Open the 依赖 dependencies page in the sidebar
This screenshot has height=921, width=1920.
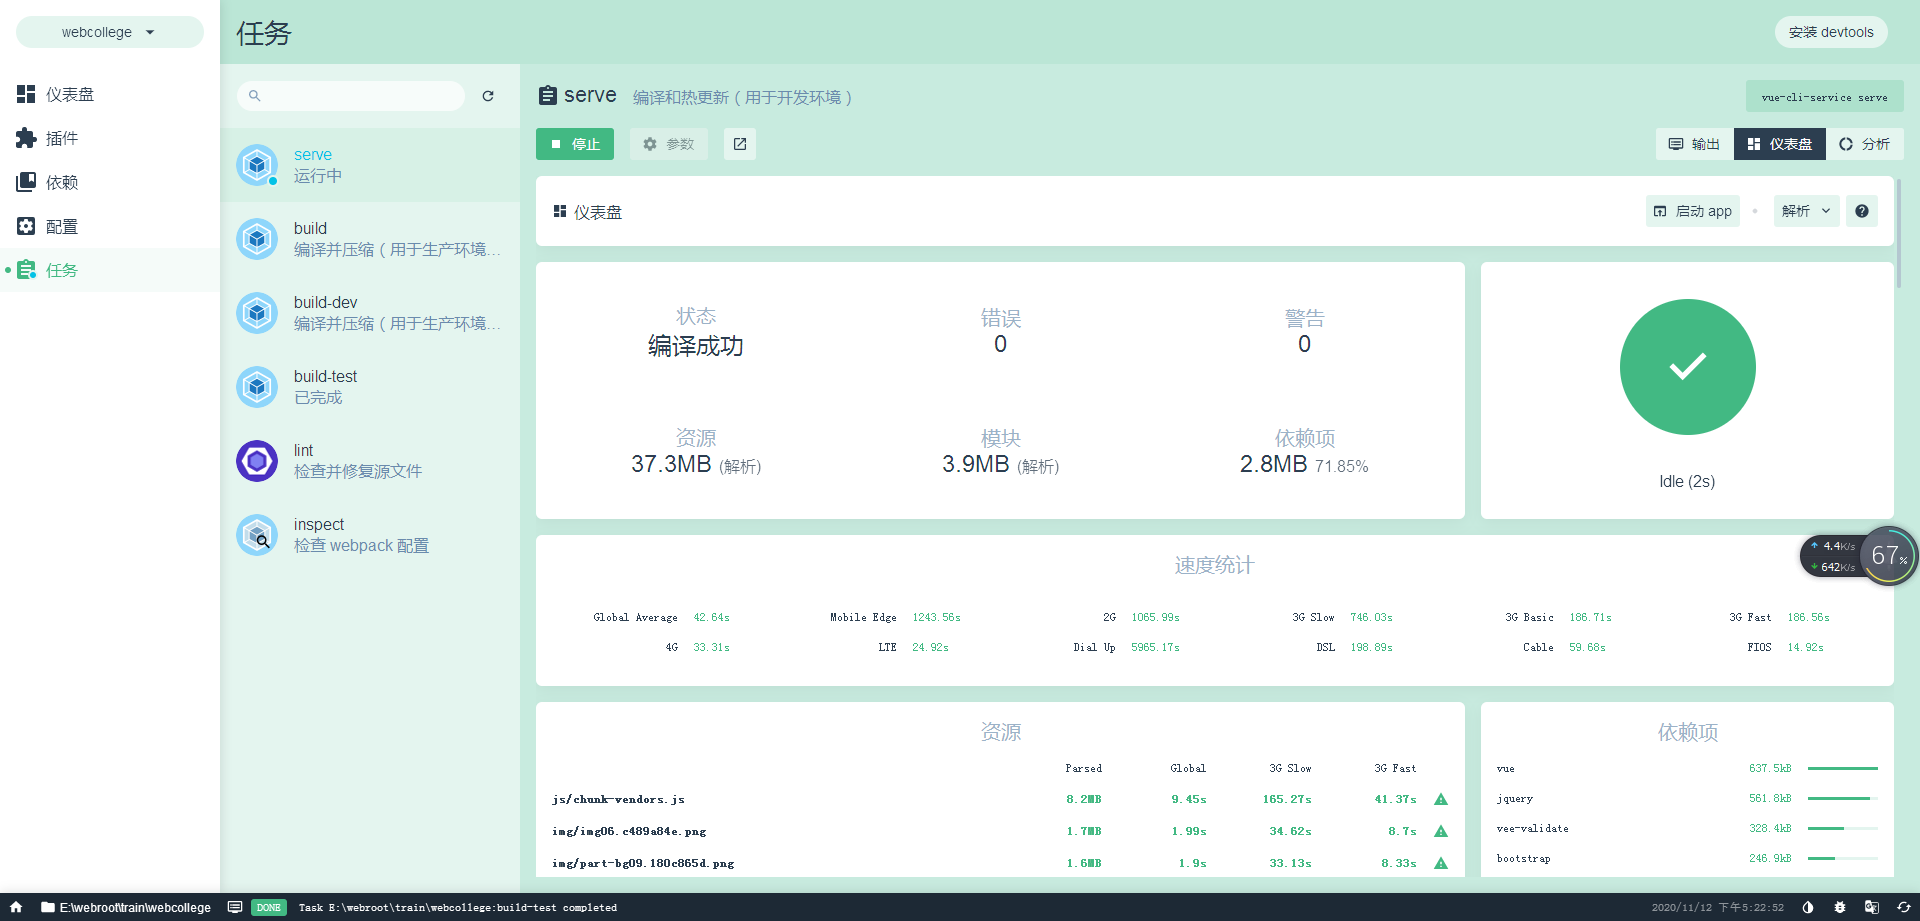[x=62, y=182]
